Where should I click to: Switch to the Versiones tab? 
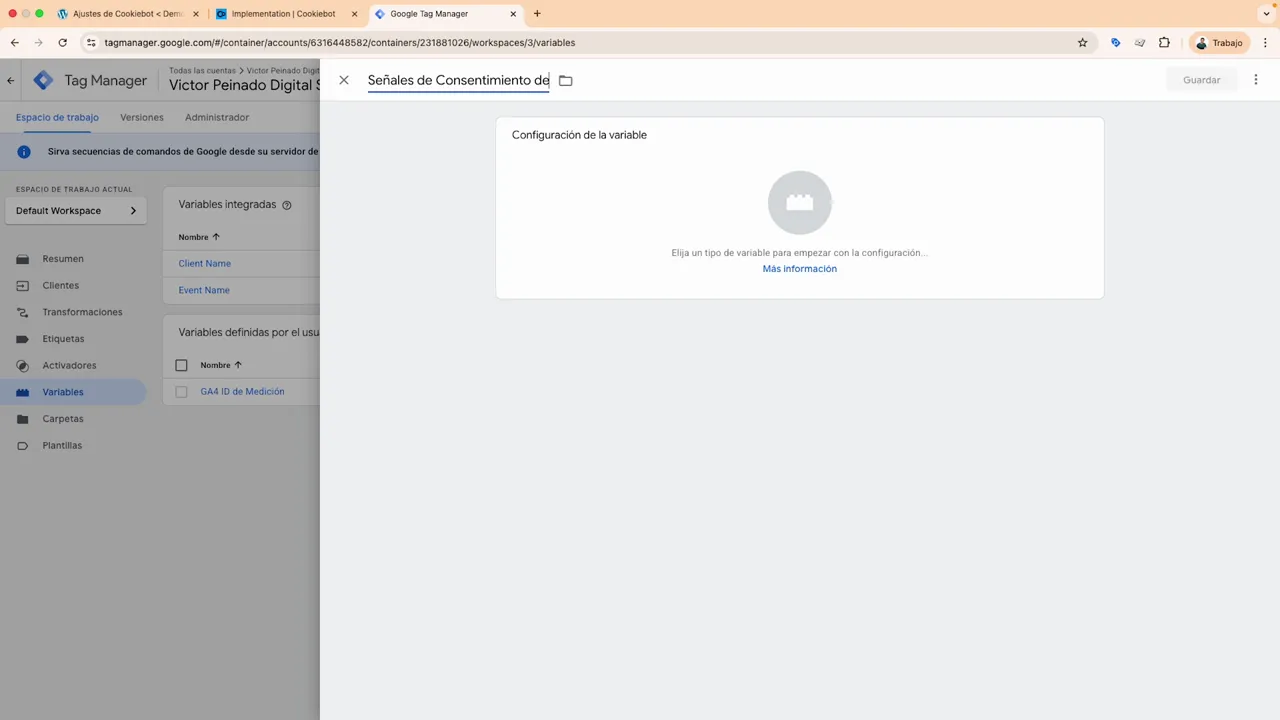141,117
